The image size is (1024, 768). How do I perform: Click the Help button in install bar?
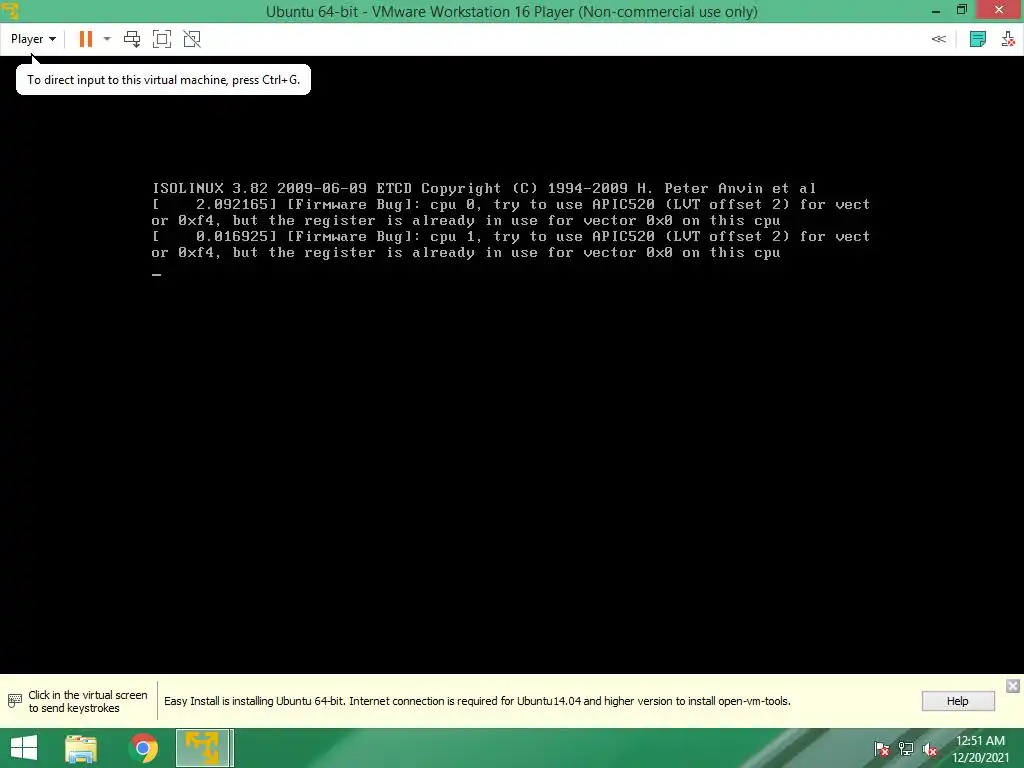pos(958,701)
